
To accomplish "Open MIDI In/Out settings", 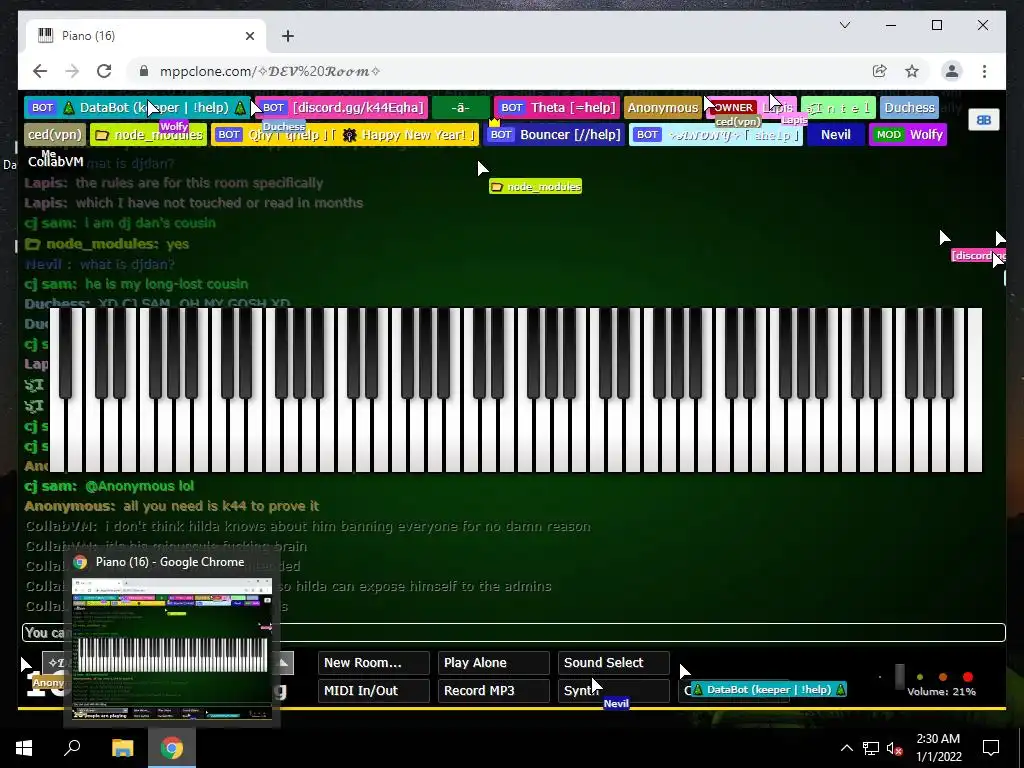I will coord(374,691).
